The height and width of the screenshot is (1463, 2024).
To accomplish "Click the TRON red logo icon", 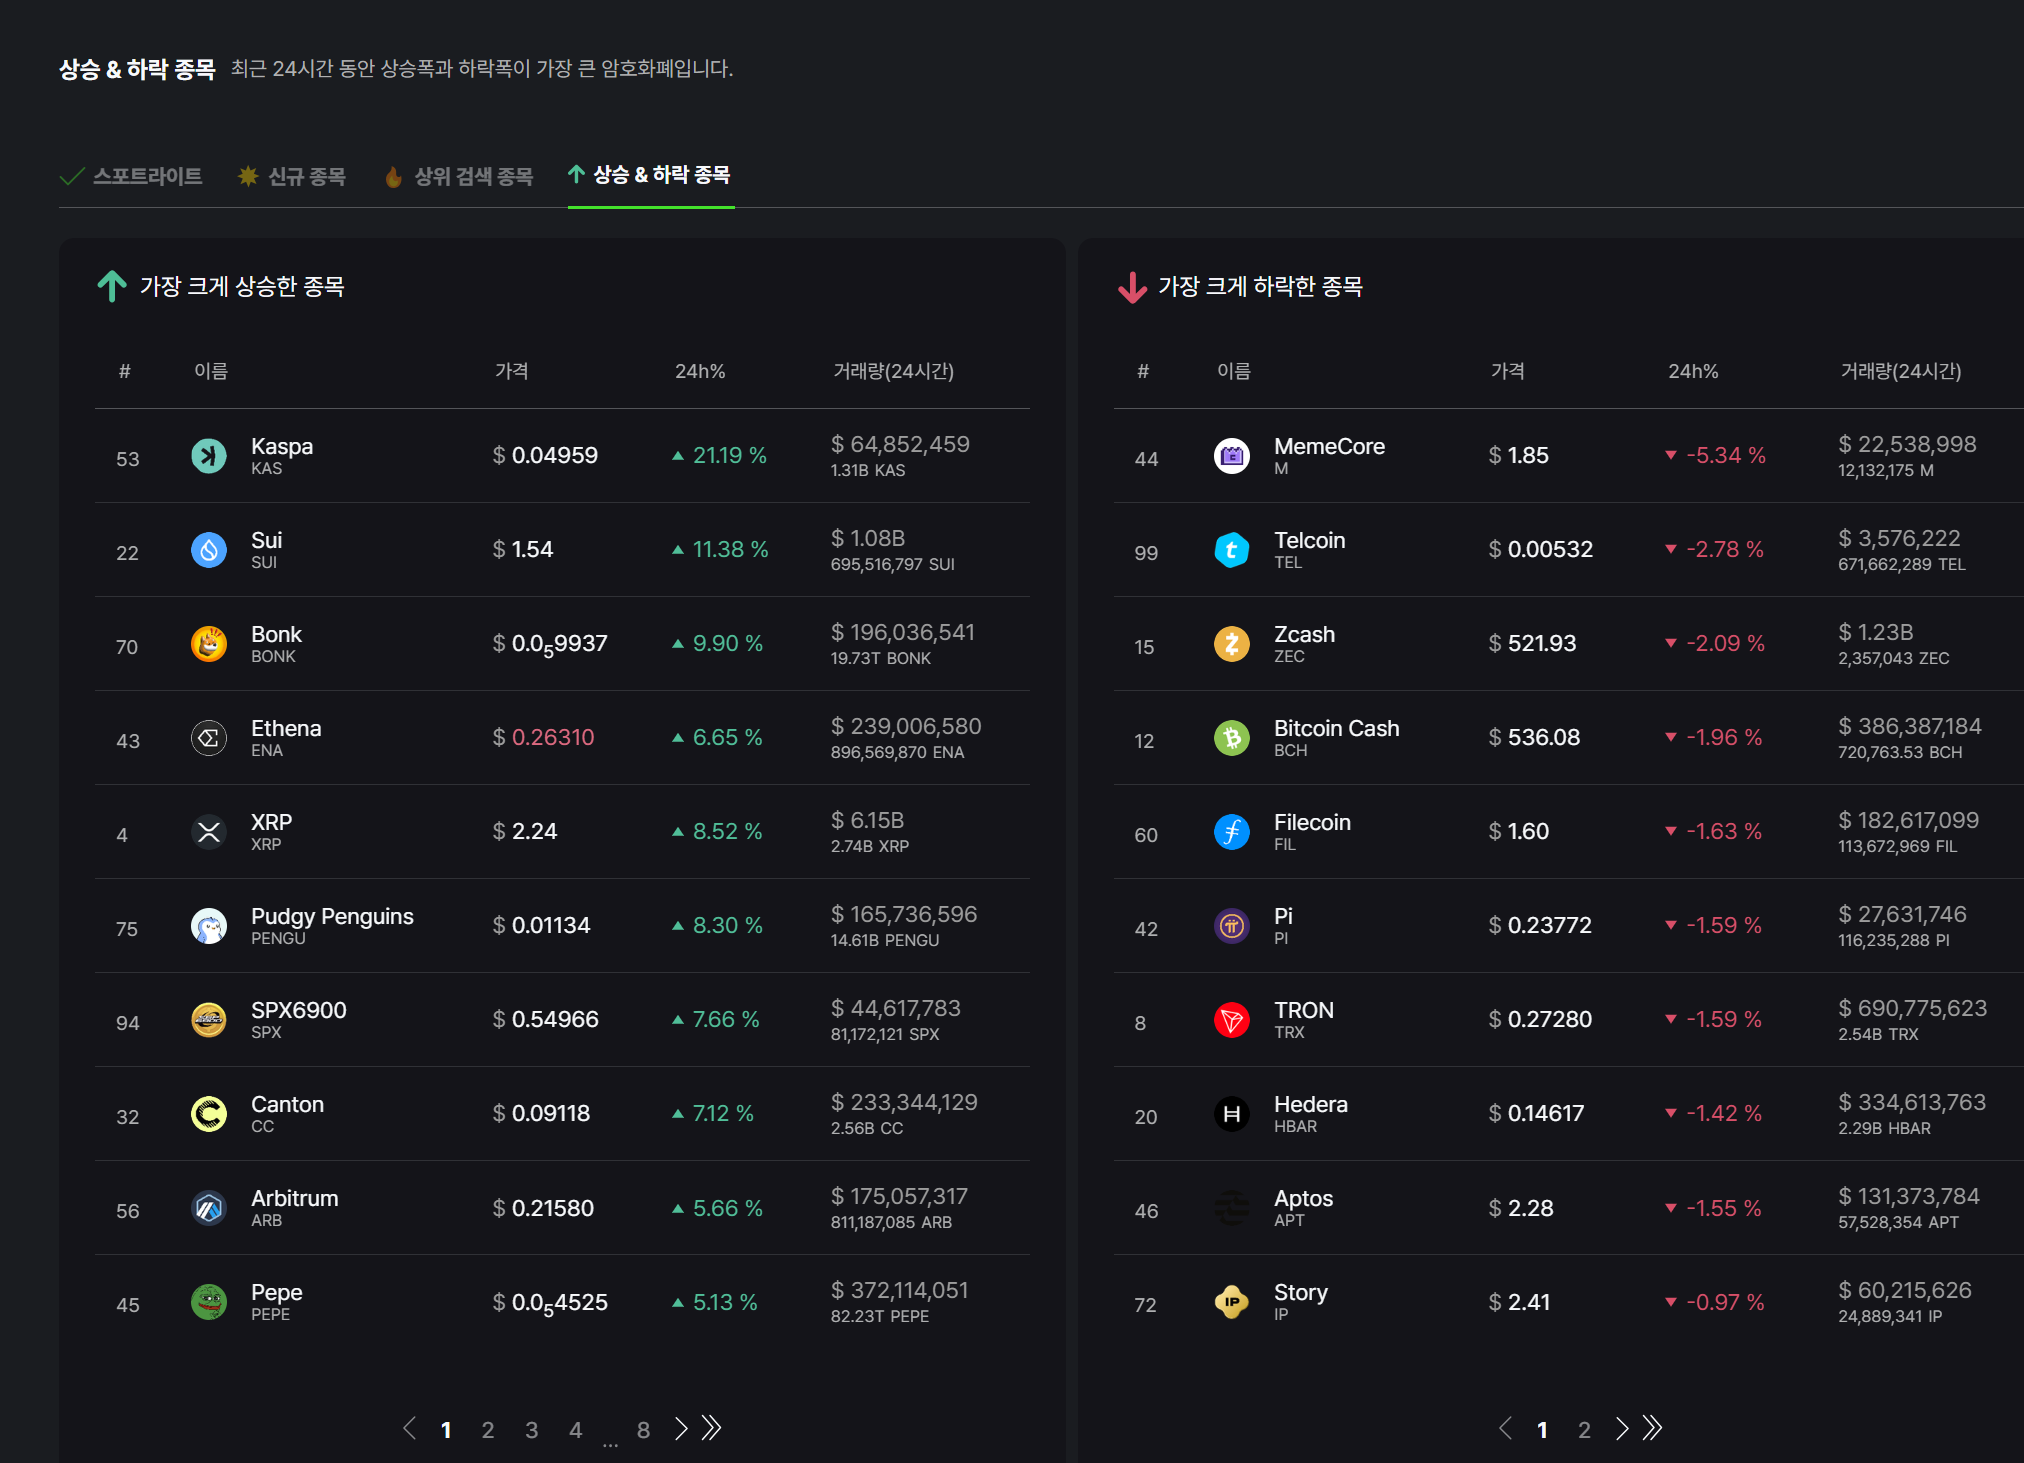I will point(1231,1020).
